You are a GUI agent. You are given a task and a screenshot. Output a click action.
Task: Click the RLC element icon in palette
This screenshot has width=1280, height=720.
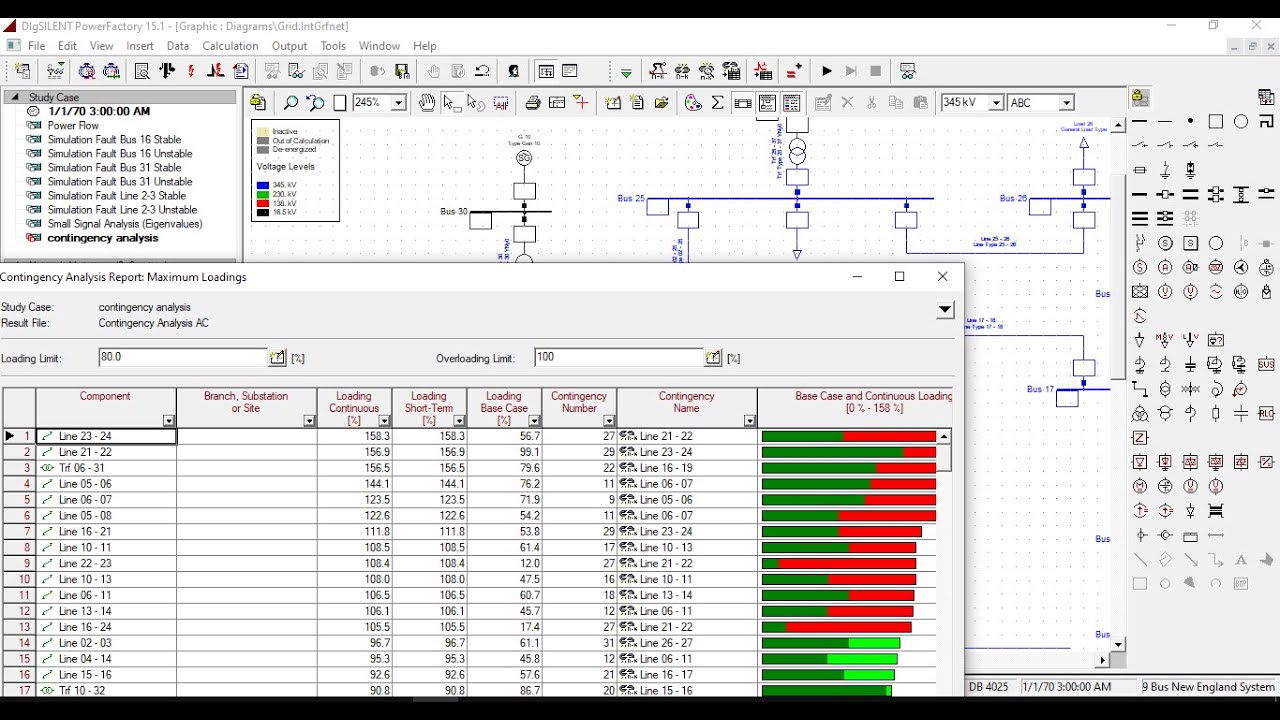pos(1266,414)
